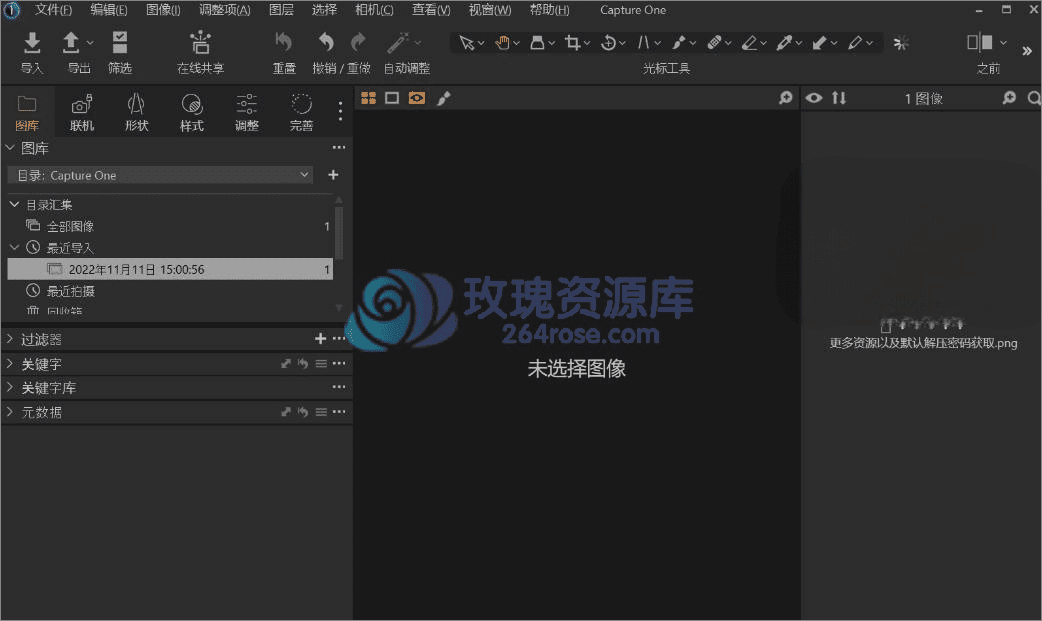Open Keyword Library three-dot options

339,387
